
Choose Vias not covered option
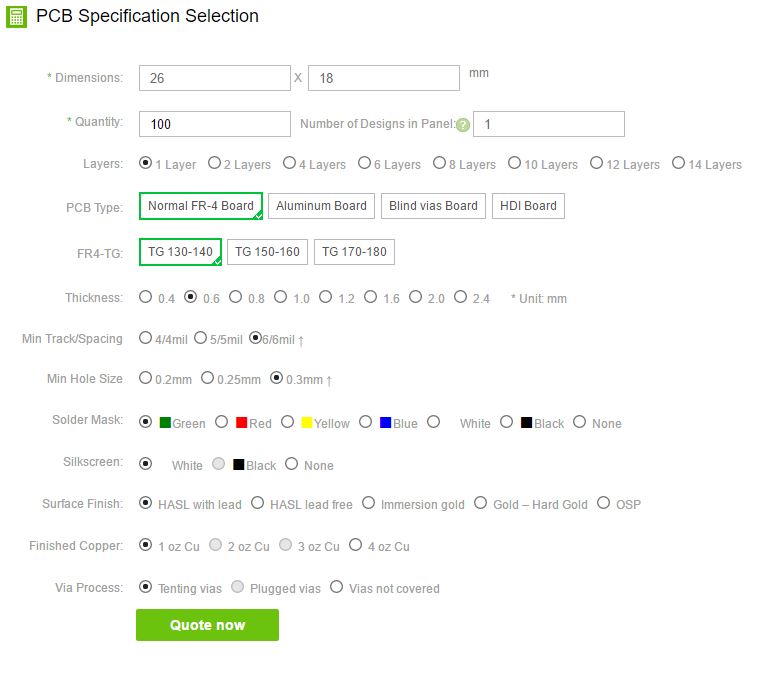pyautogui.click(x=336, y=587)
